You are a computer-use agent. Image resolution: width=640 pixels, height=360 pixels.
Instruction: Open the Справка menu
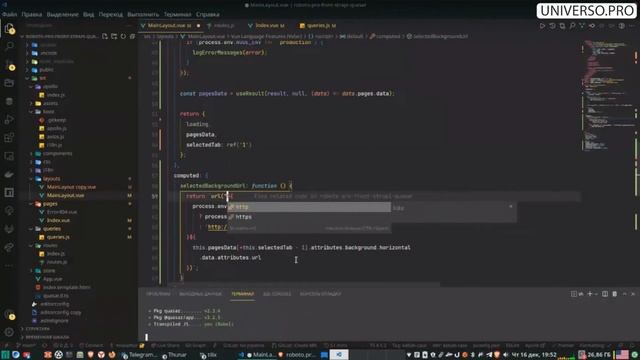point(207,14)
